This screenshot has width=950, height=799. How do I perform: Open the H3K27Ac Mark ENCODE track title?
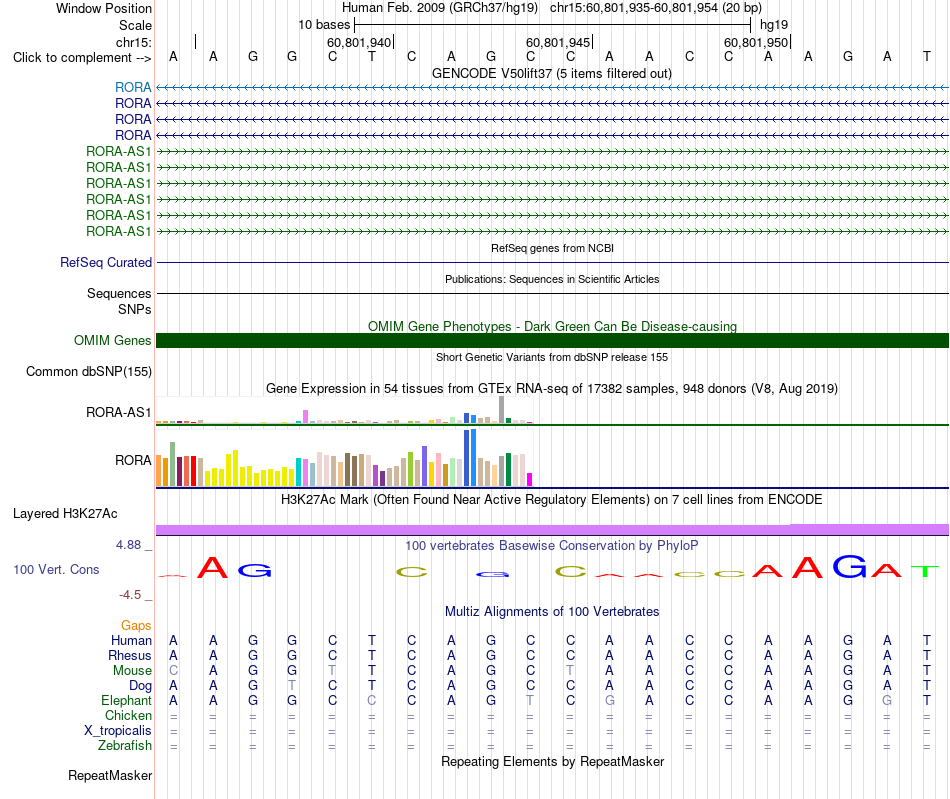[x=552, y=500]
